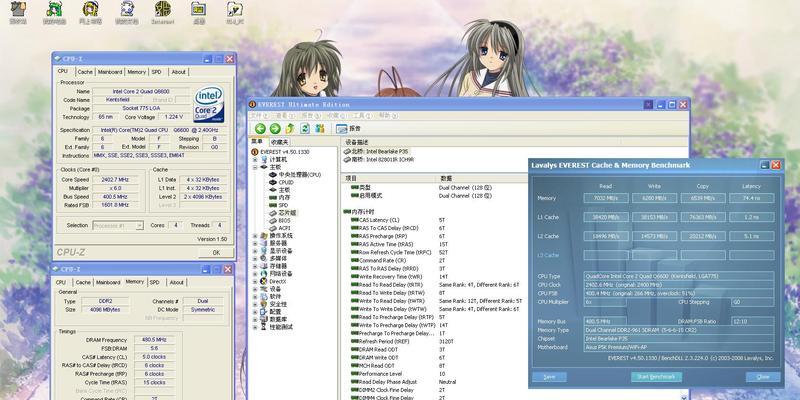Click the Intel Core 2 Quad logo

click(209, 104)
